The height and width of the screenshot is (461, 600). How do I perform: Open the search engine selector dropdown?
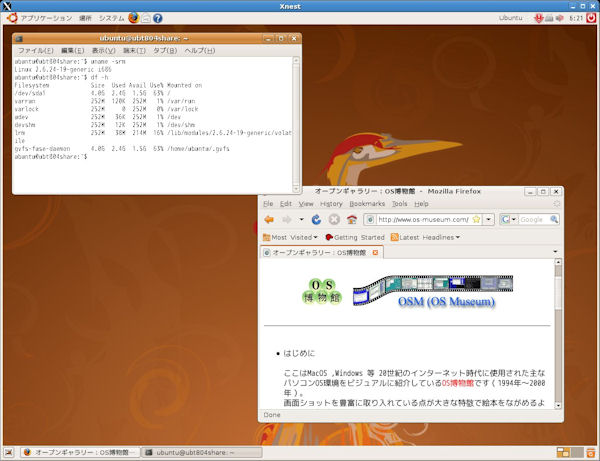[509, 219]
